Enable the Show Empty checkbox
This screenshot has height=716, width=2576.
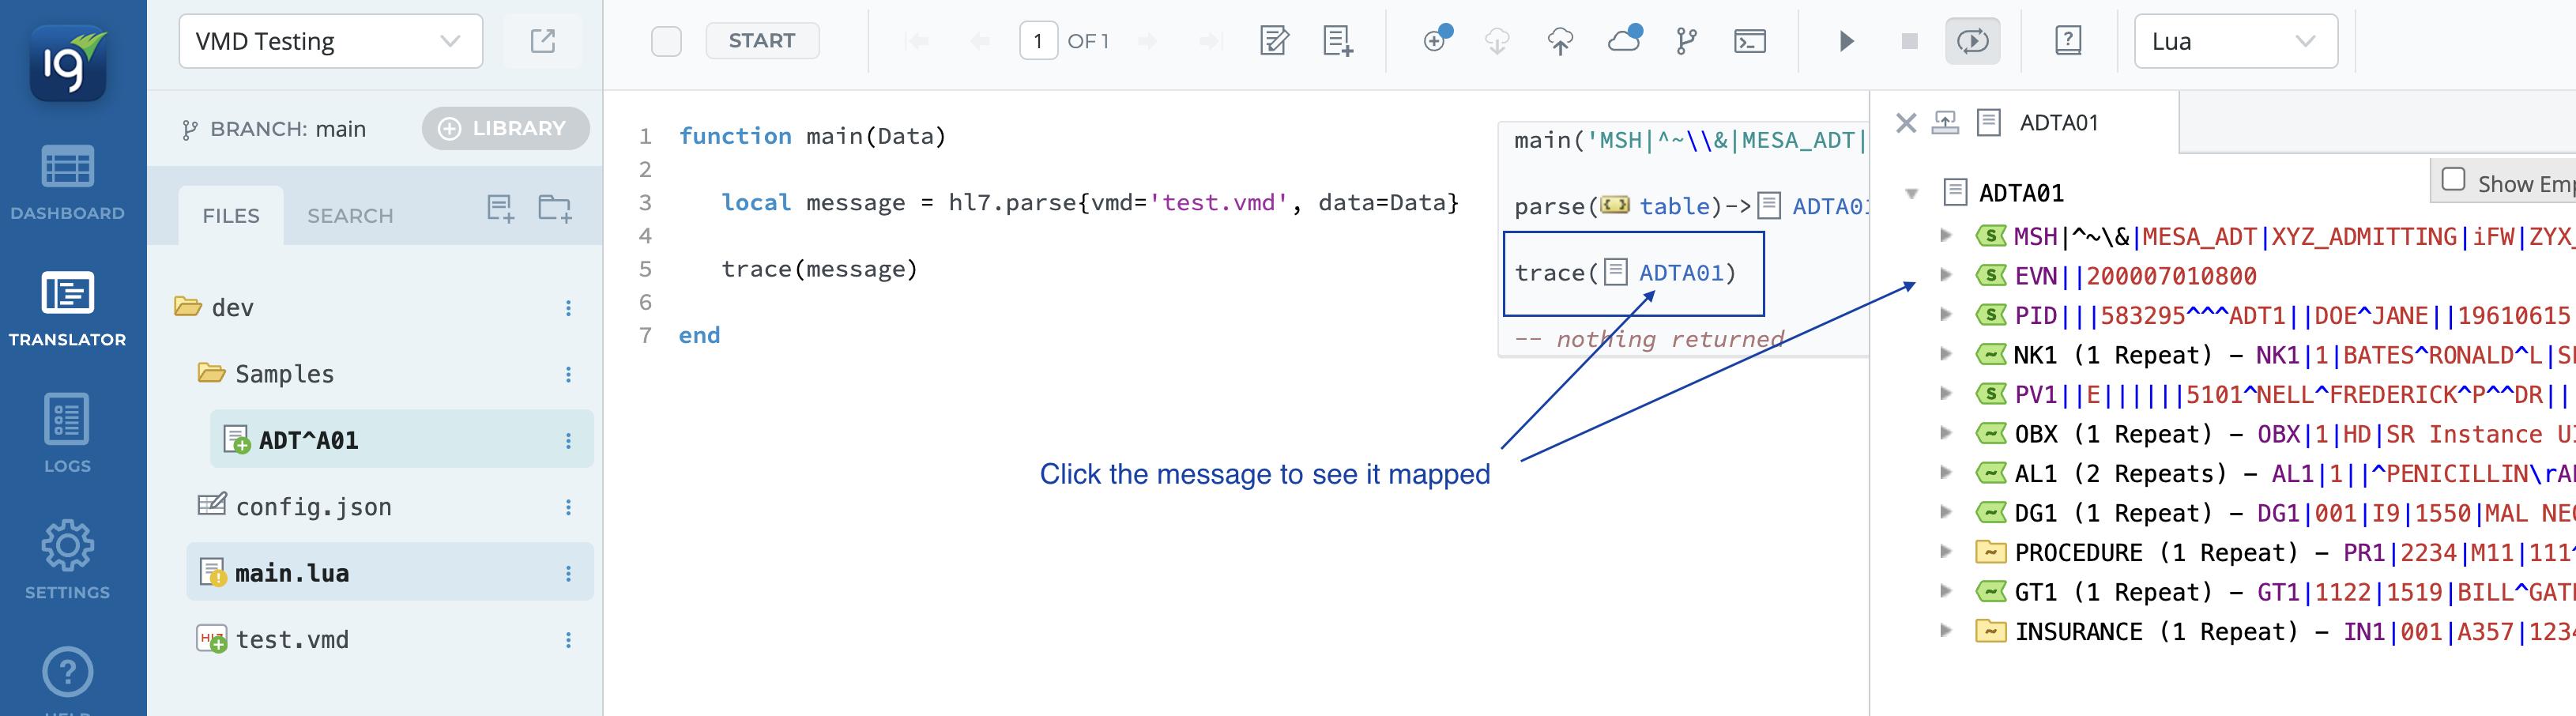pyautogui.click(x=2453, y=180)
